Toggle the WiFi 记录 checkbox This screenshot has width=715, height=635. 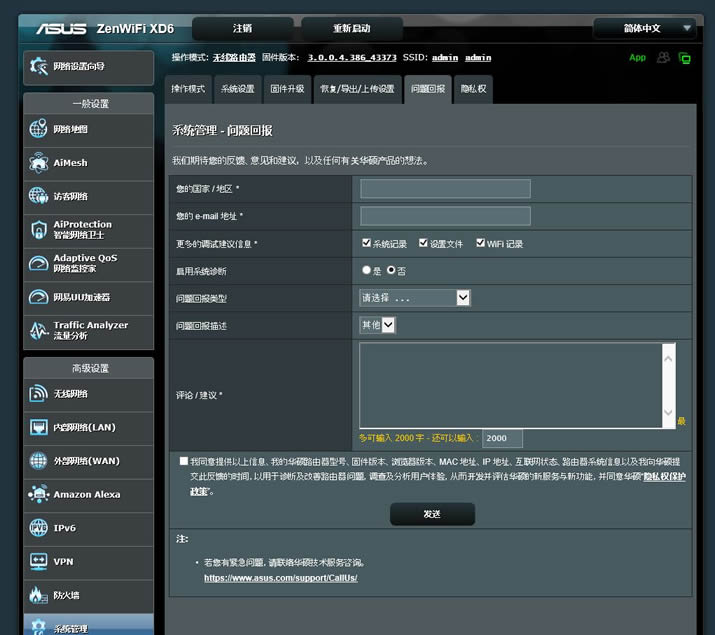(x=480, y=243)
